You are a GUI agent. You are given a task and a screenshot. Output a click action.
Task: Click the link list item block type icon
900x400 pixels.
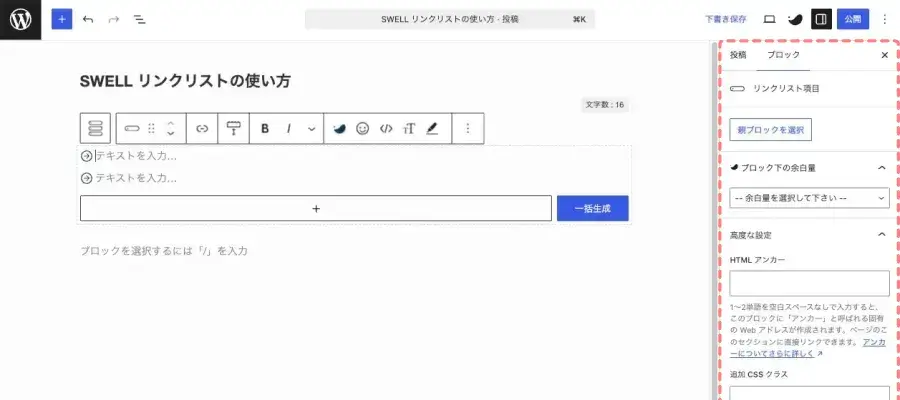click(132, 129)
